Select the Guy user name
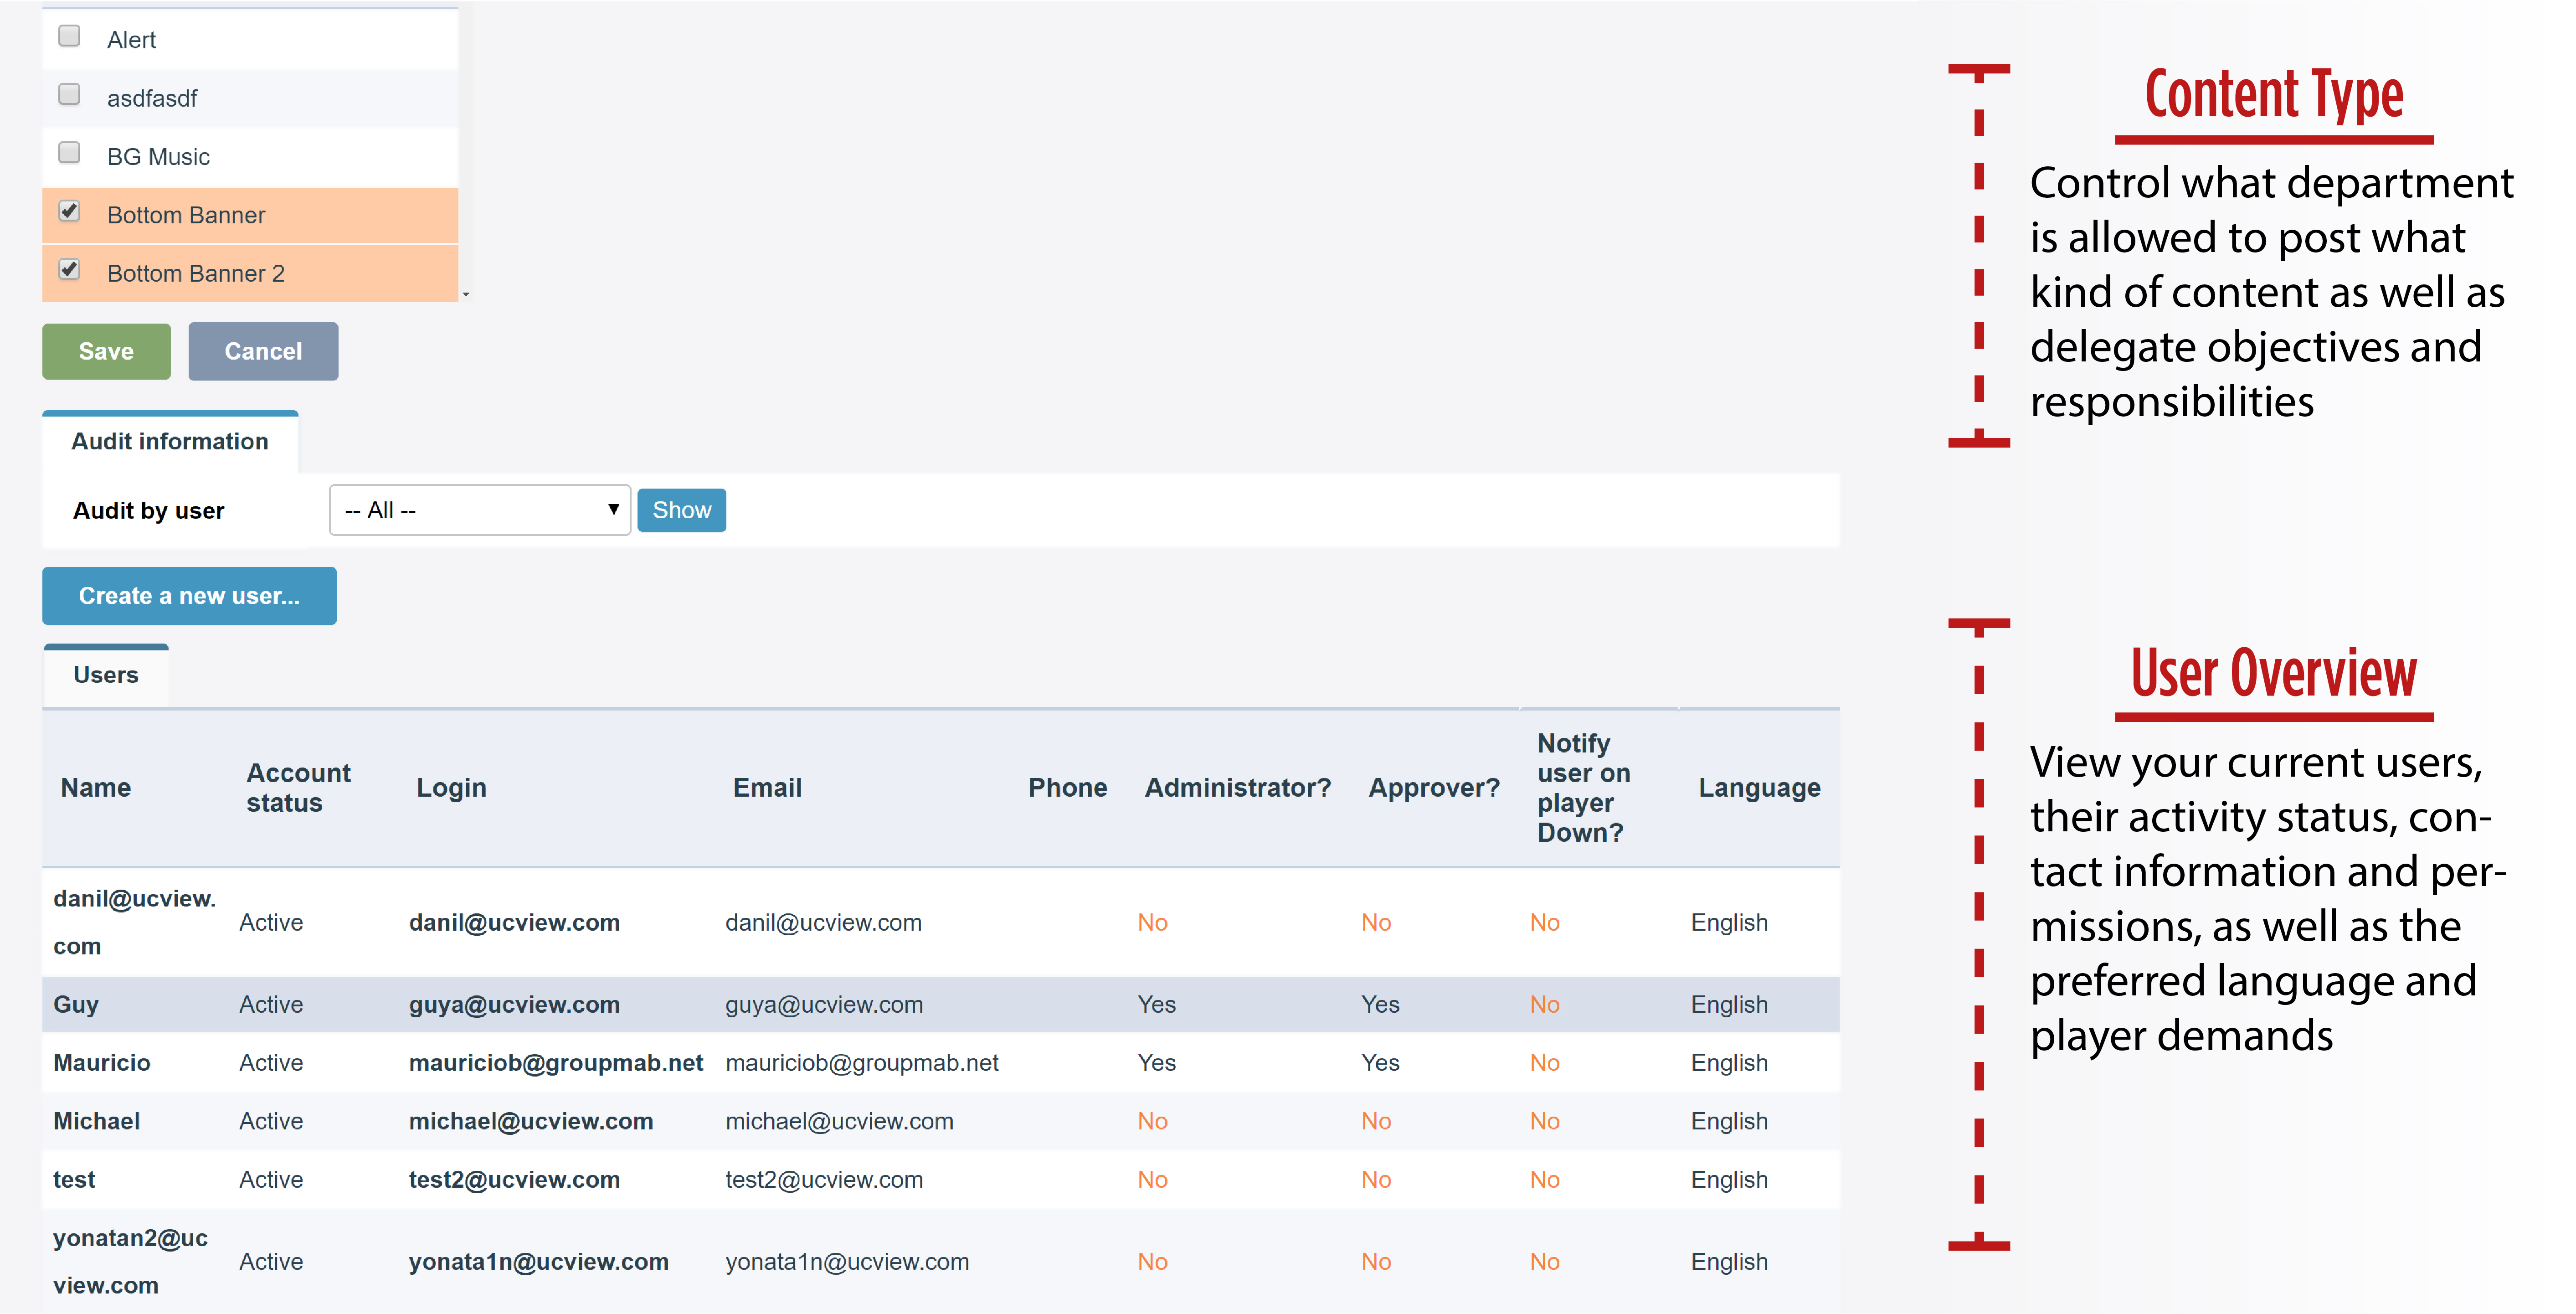 click(76, 1004)
